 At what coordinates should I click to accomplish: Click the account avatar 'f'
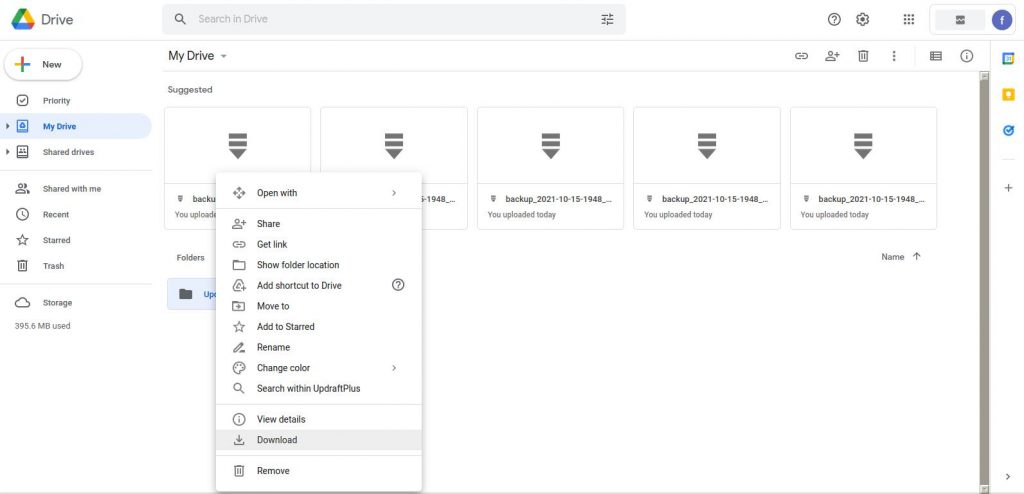(x=1002, y=20)
